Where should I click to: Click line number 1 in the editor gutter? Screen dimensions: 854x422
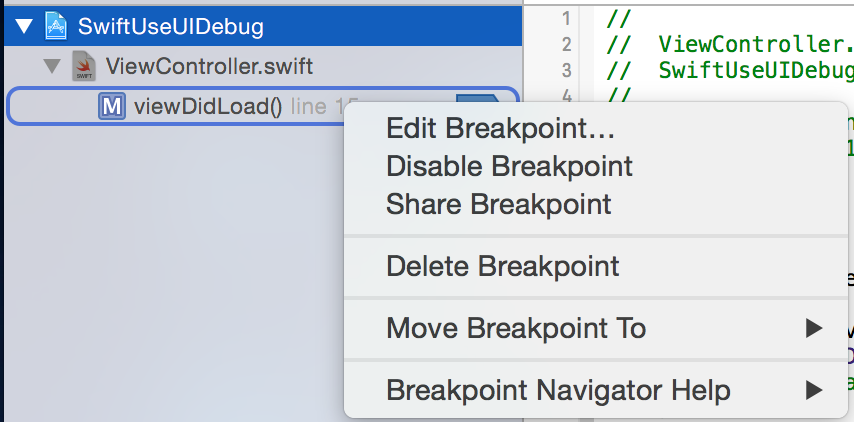567,19
